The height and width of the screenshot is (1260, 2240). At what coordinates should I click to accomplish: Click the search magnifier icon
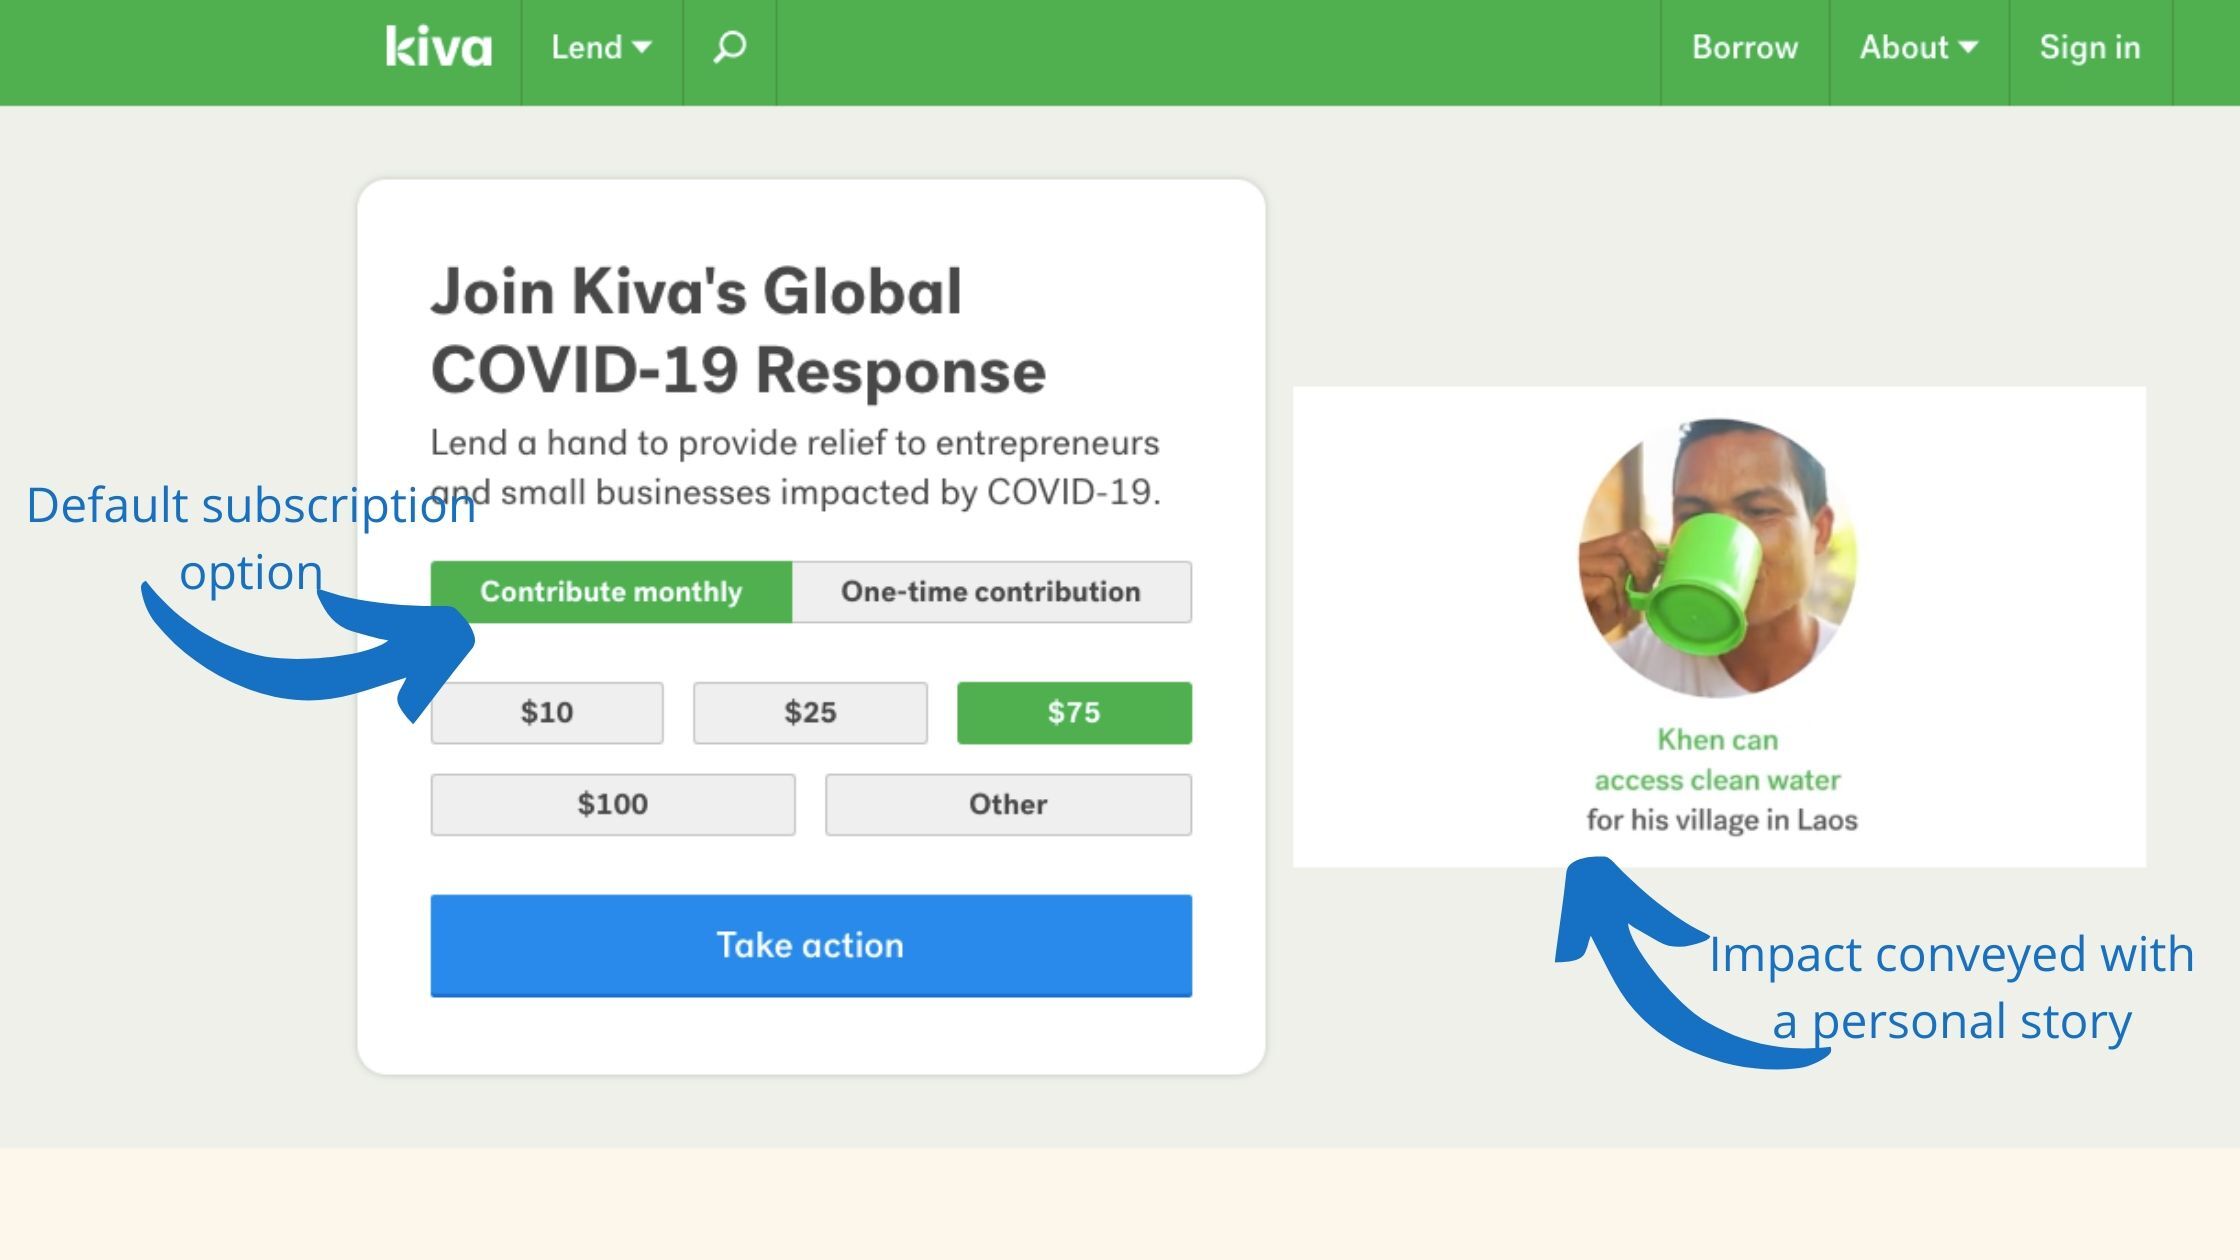(729, 46)
